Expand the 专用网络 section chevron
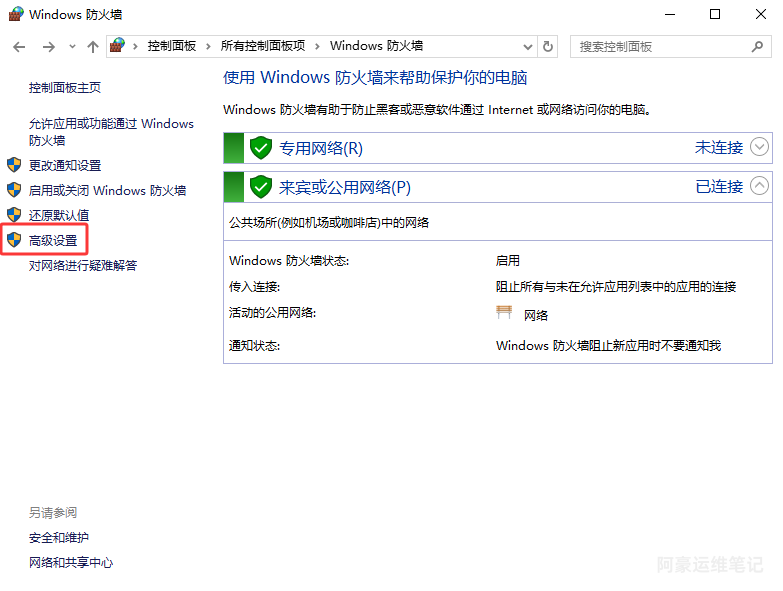Screen dimensions: 783x591 click(x=760, y=147)
